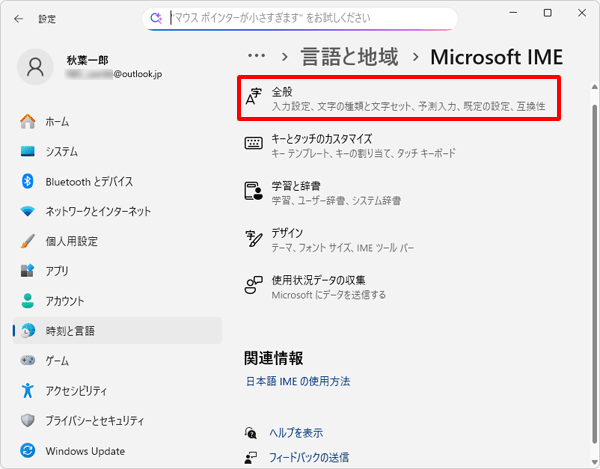Click the back arrow in the title bar

(x=18, y=19)
